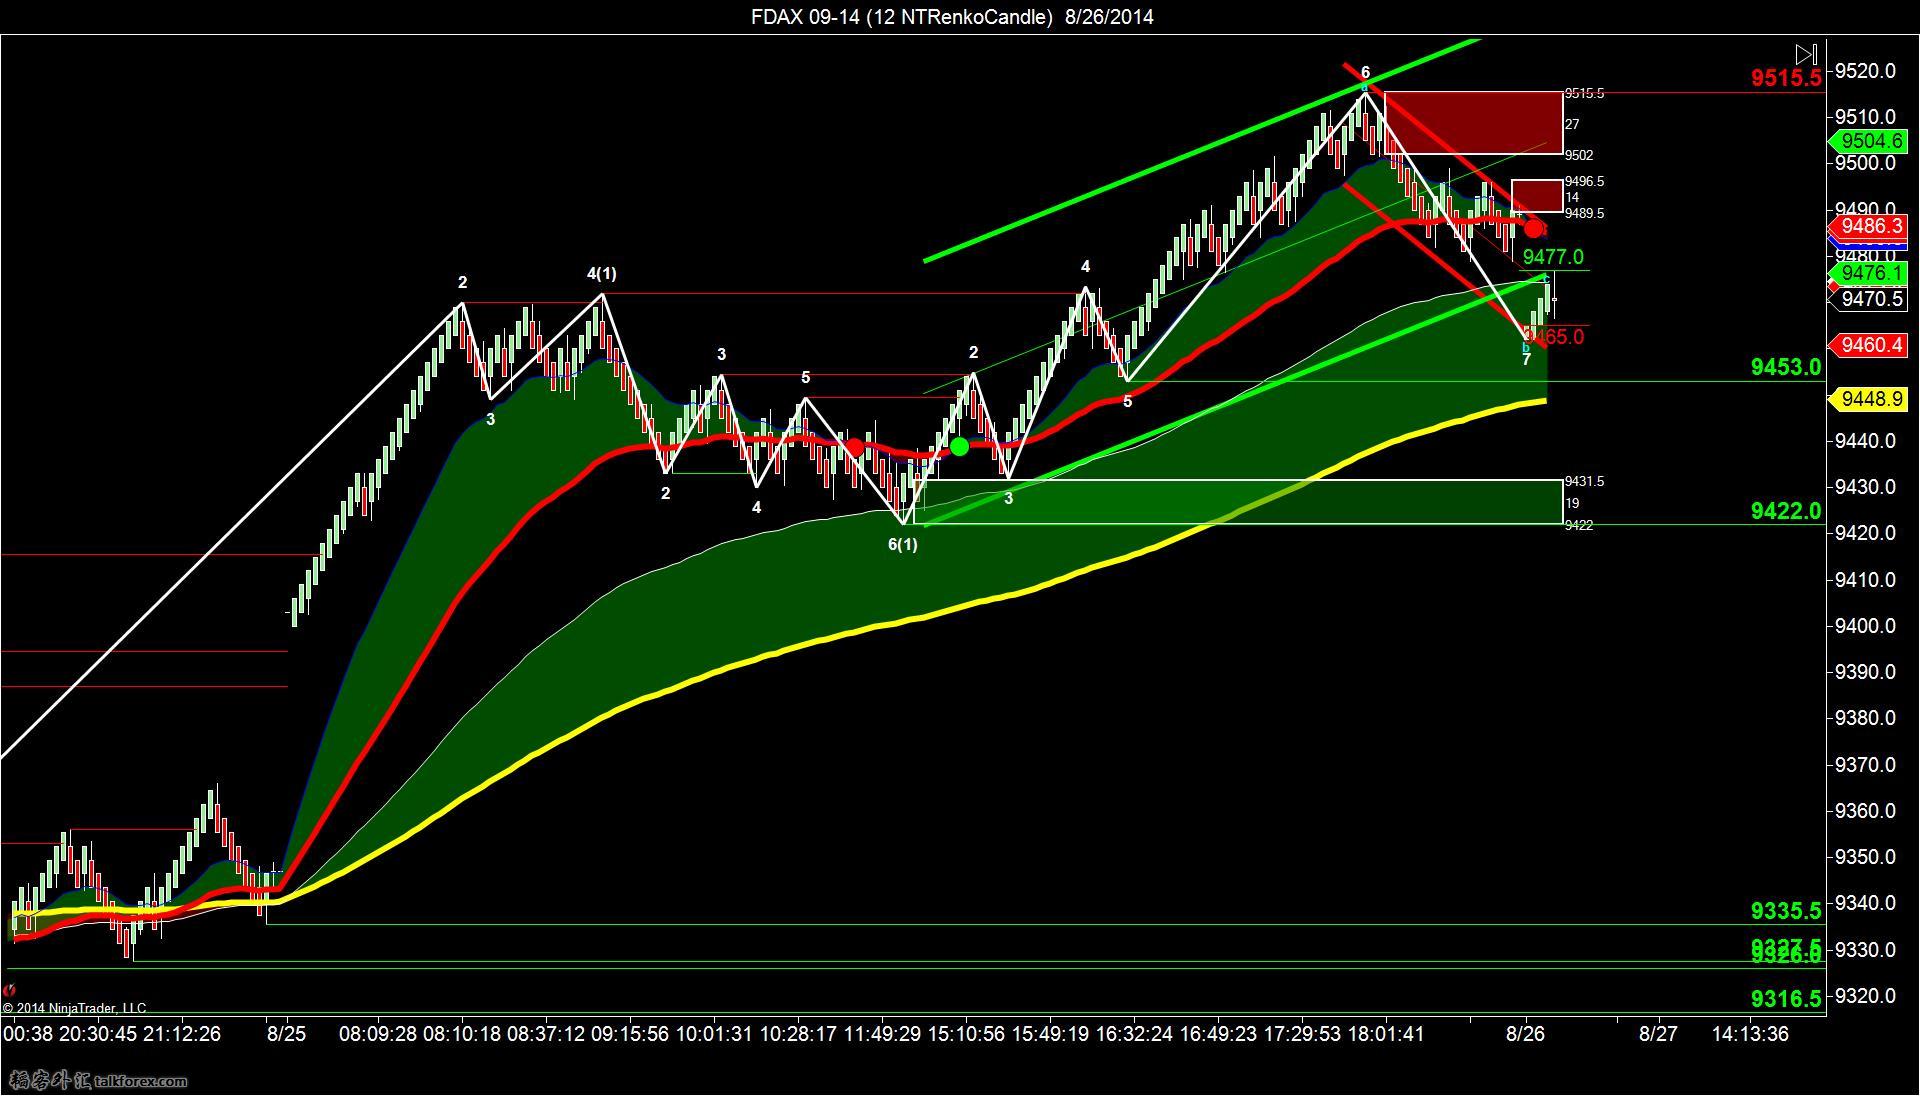Click the green 9316.5 level label

[1786, 999]
